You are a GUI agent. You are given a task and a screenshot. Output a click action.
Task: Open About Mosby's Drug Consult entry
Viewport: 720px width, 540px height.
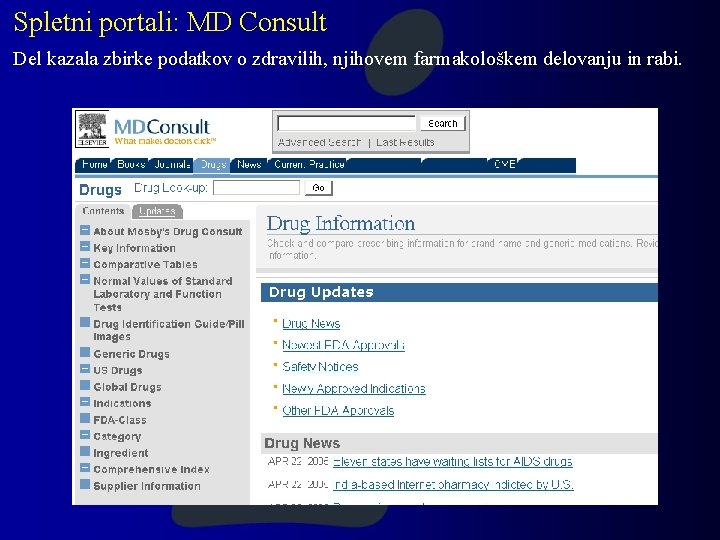168,231
